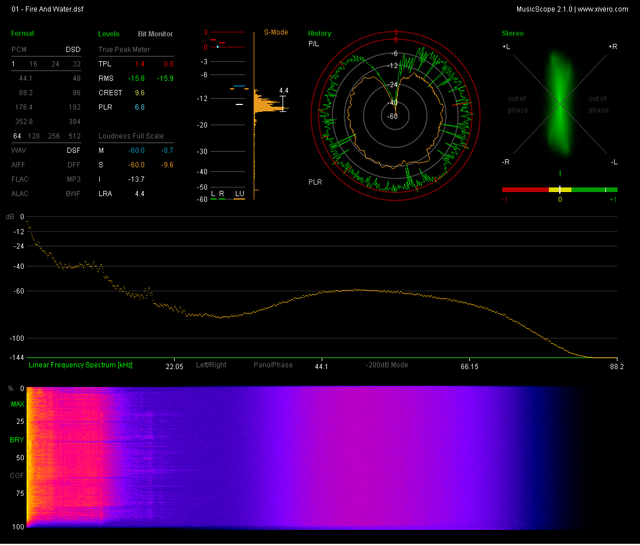640x545 pixels.
Task: Select 176.4 sample rate
Action: pyautogui.click(x=24, y=107)
